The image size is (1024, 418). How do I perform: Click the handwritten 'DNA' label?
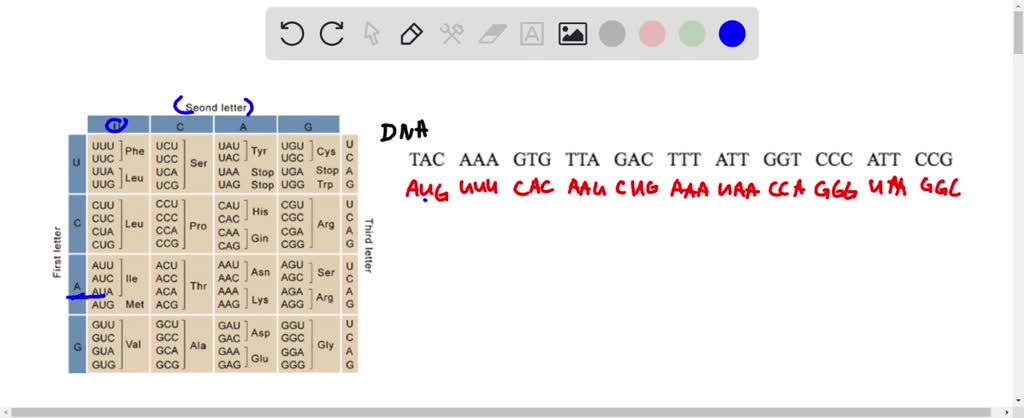coord(404,131)
